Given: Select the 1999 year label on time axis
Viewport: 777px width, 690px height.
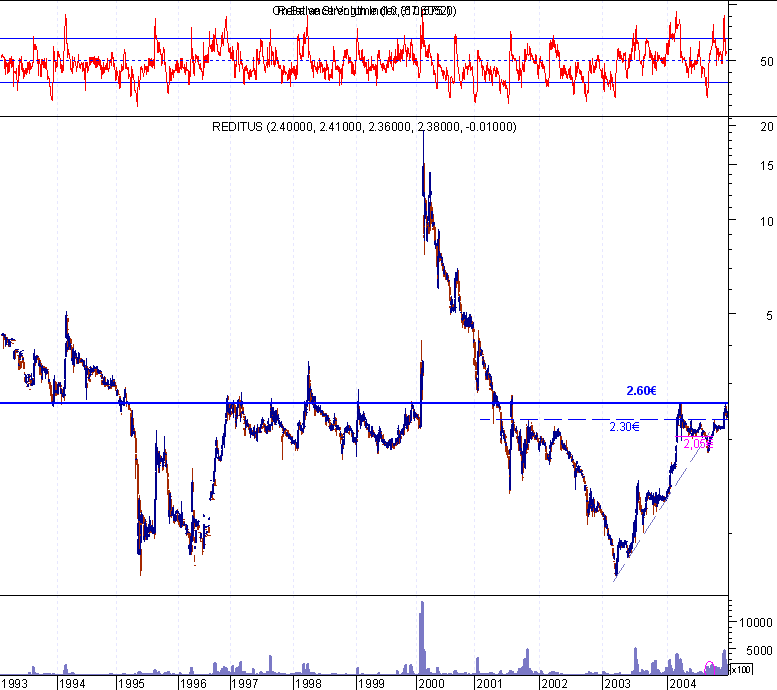Looking at the screenshot, I should [371, 684].
